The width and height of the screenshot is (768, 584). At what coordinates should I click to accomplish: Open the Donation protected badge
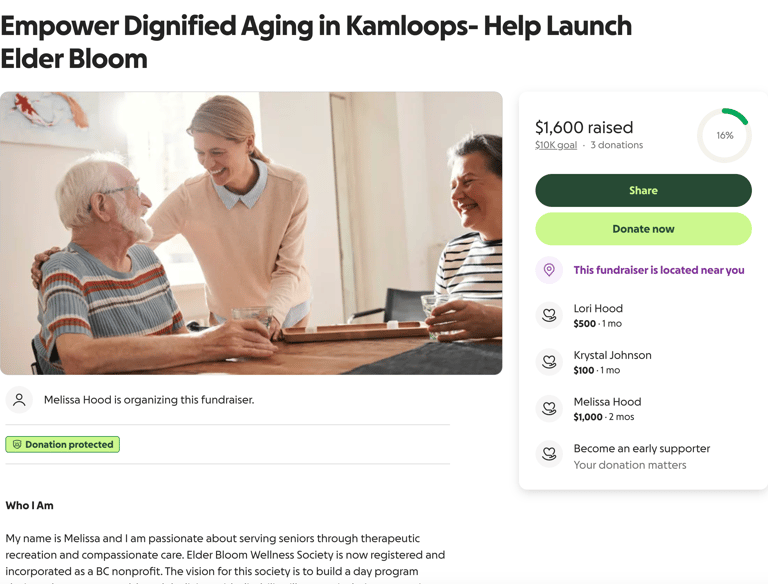(x=63, y=444)
